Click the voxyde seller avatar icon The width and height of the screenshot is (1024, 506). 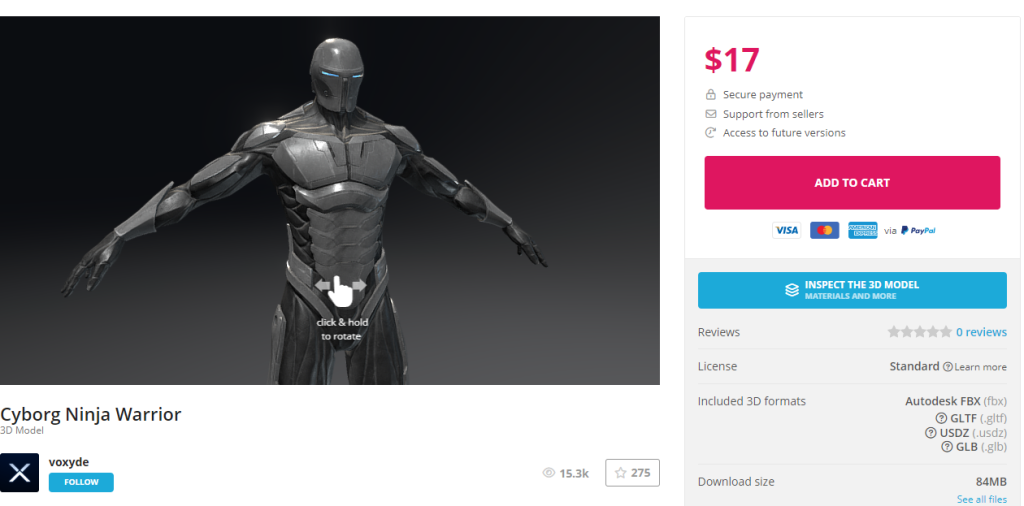19,473
